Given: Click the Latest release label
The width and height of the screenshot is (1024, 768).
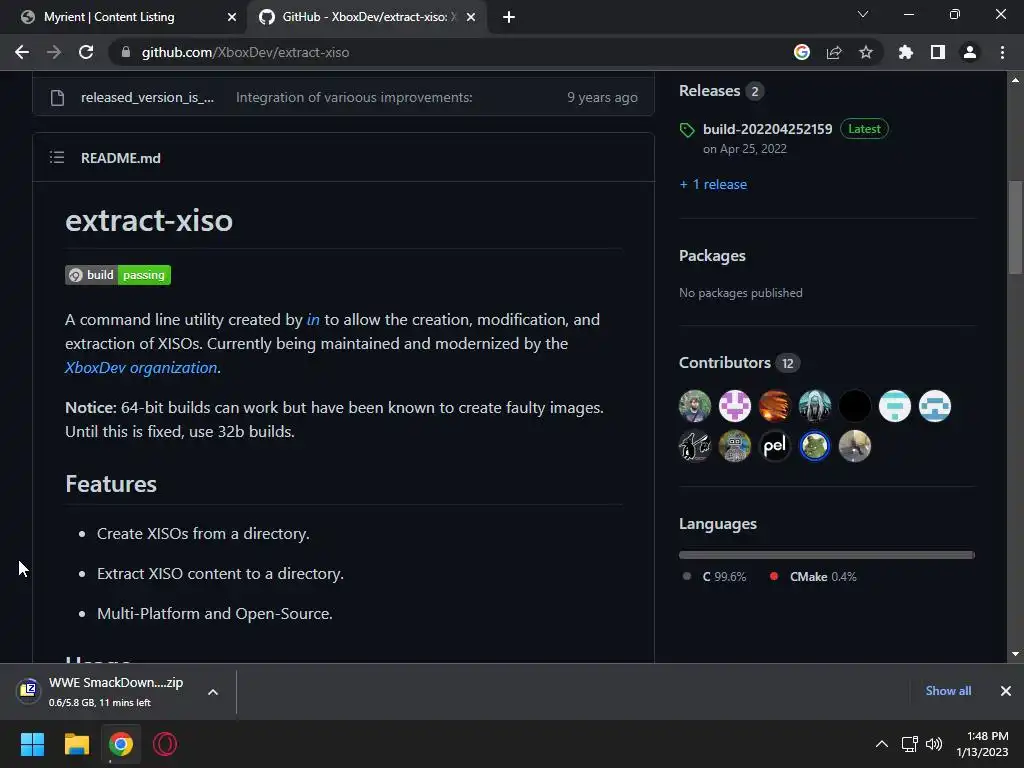Looking at the screenshot, I should click(x=864, y=129).
